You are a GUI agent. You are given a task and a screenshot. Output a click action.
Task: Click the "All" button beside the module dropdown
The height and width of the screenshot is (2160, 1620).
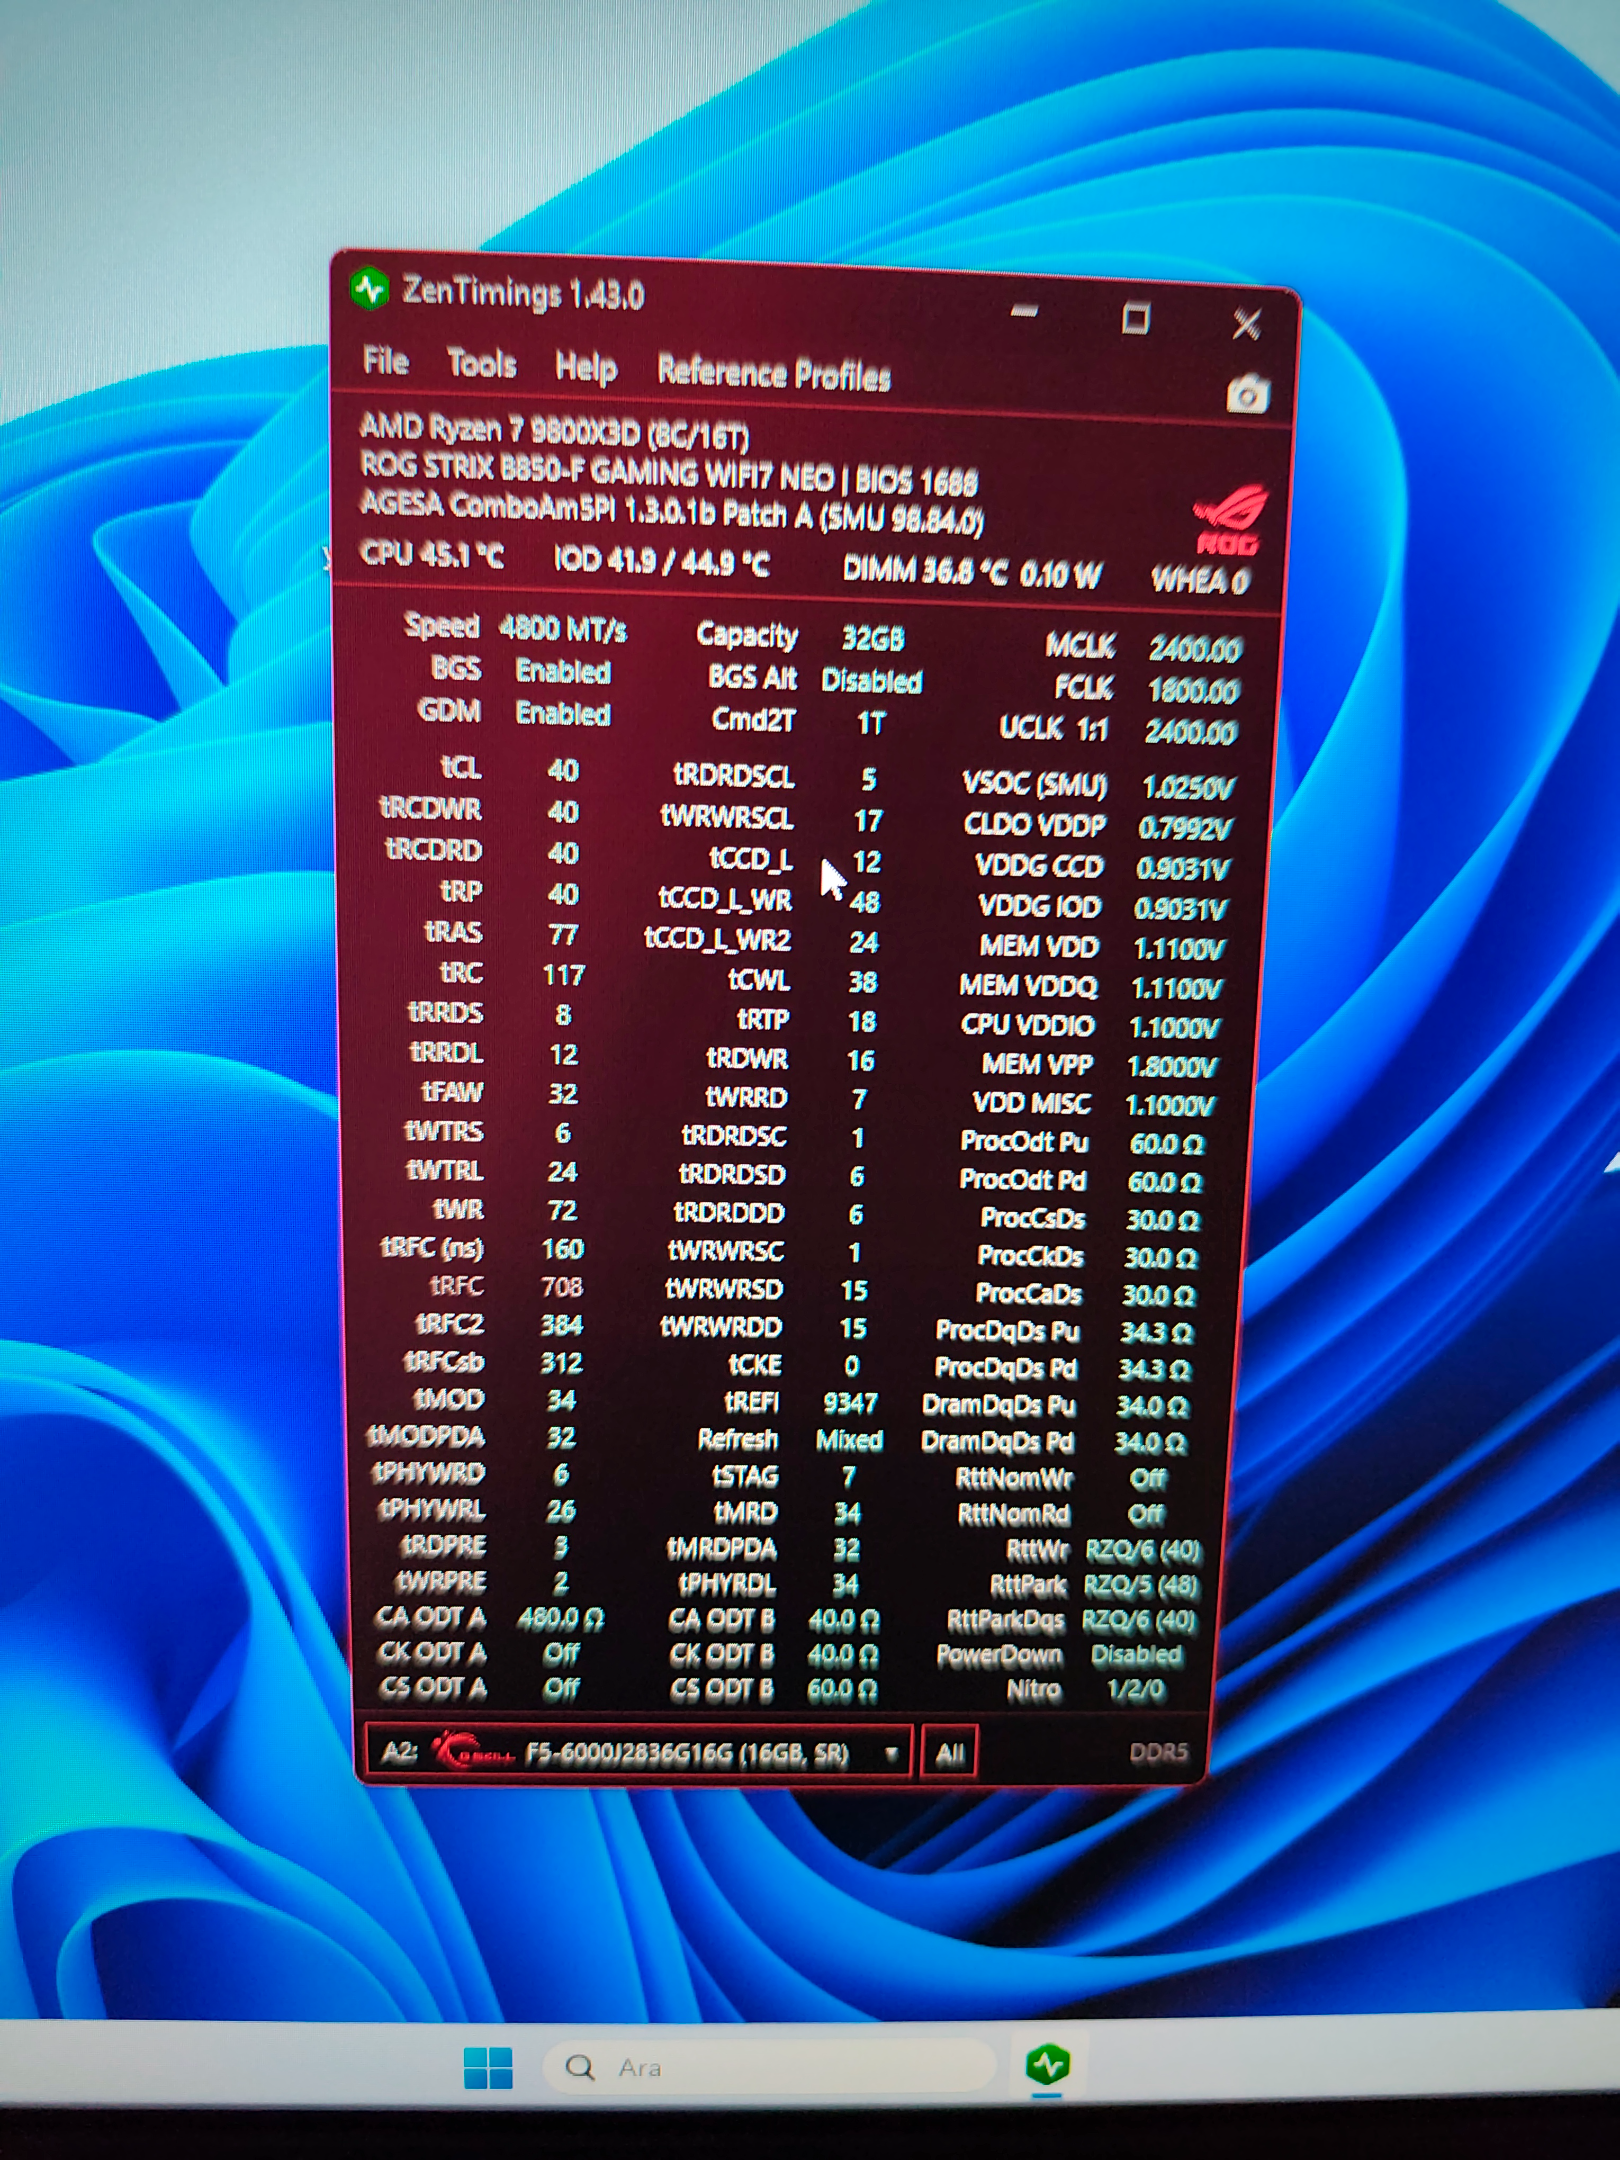click(949, 1753)
